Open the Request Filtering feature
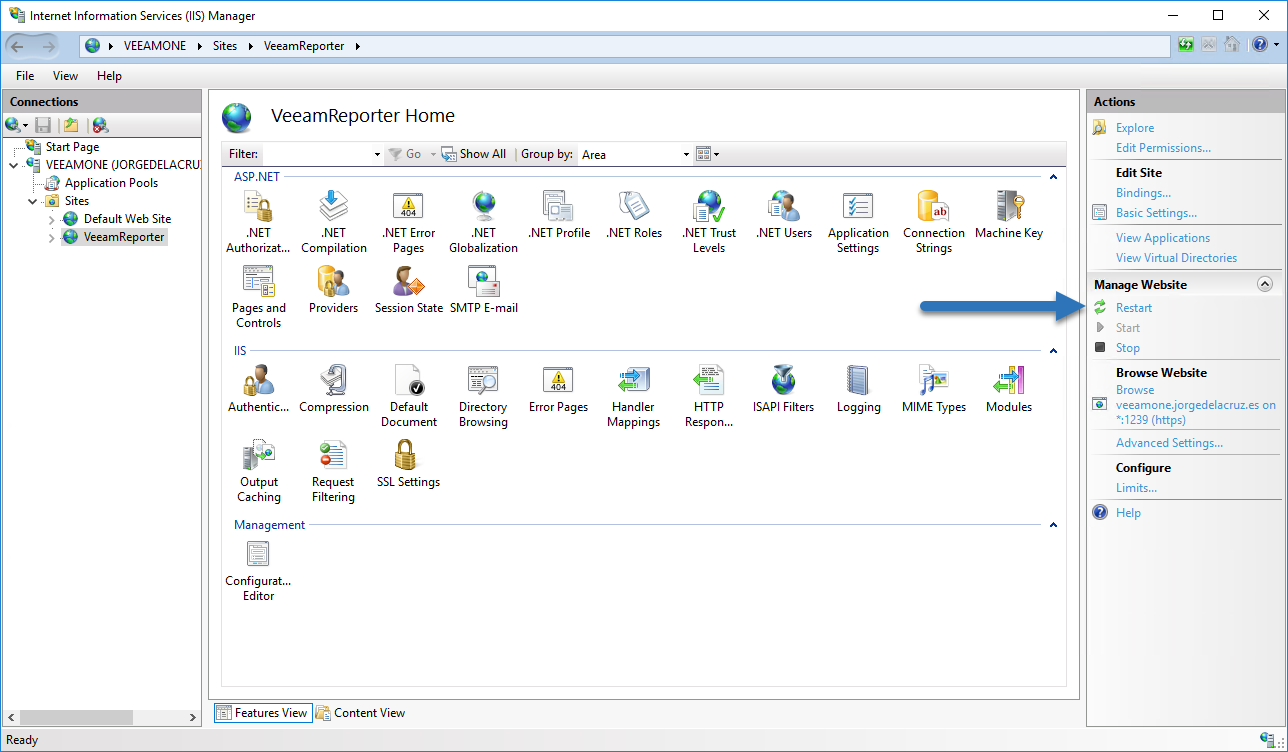The width and height of the screenshot is (1288, 752). click(333, 471)
